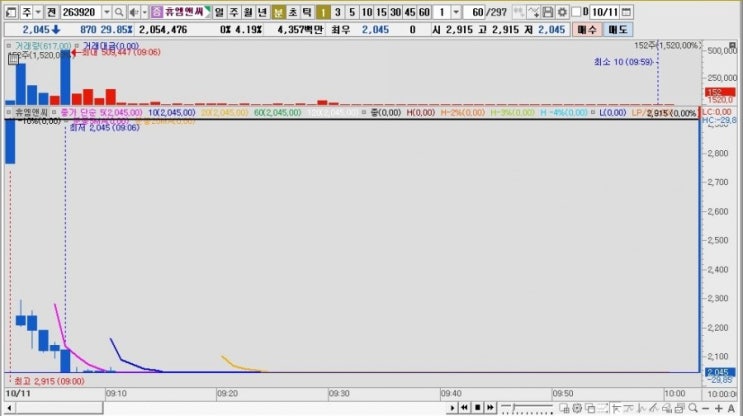Click the bottom toolbar magnifier zoom icon

(693, 408)
